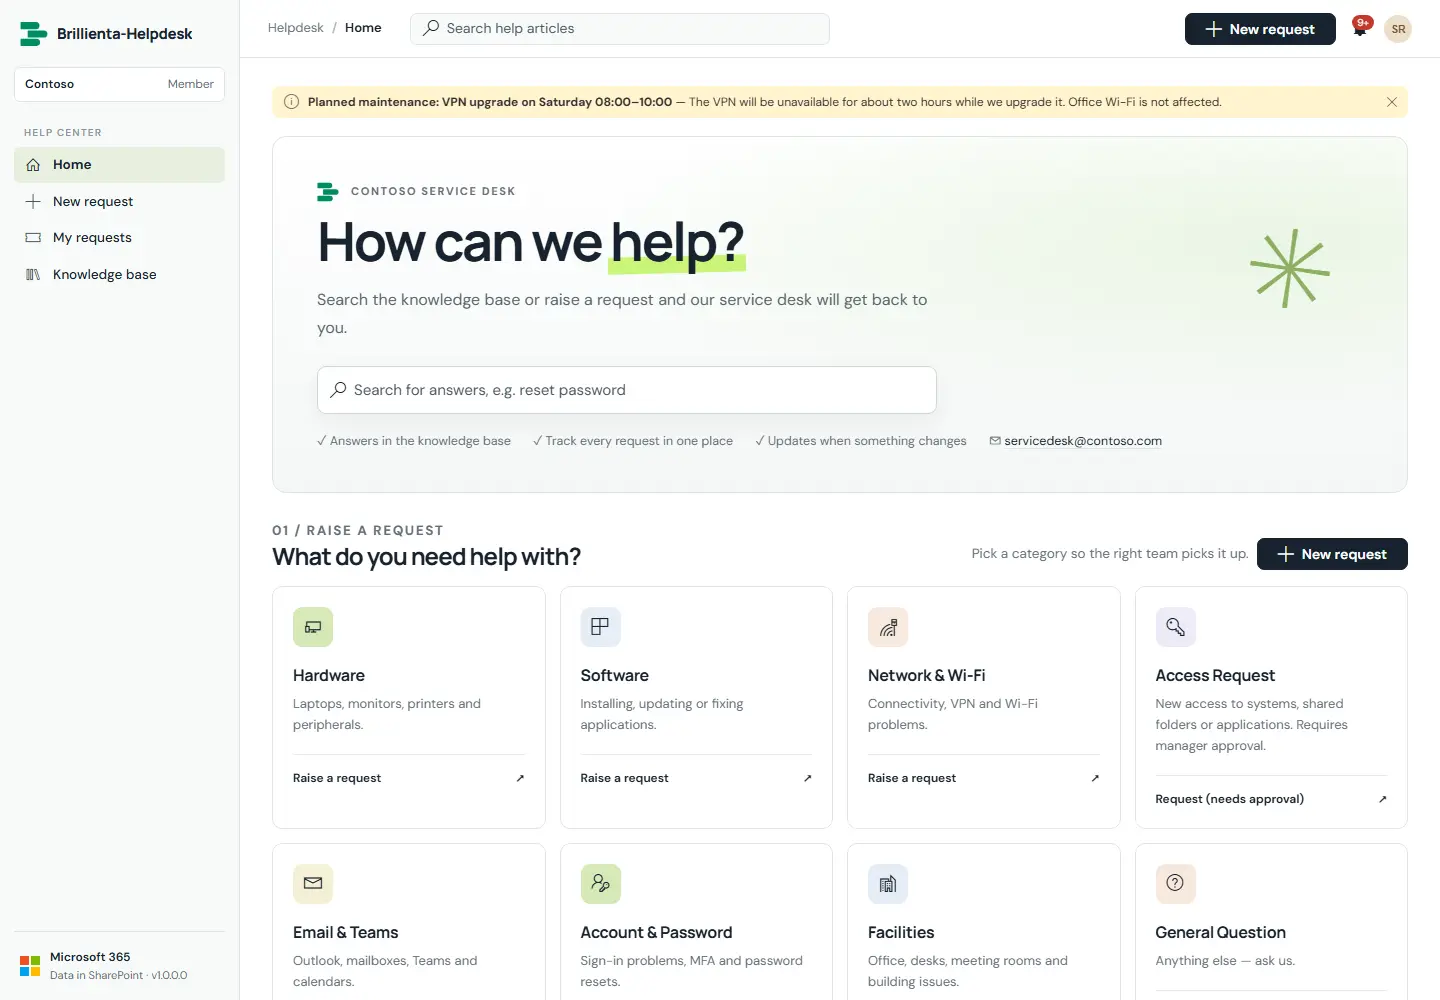Open My requests in the sidebar
1440x1000 pixels.
(119, 238)
